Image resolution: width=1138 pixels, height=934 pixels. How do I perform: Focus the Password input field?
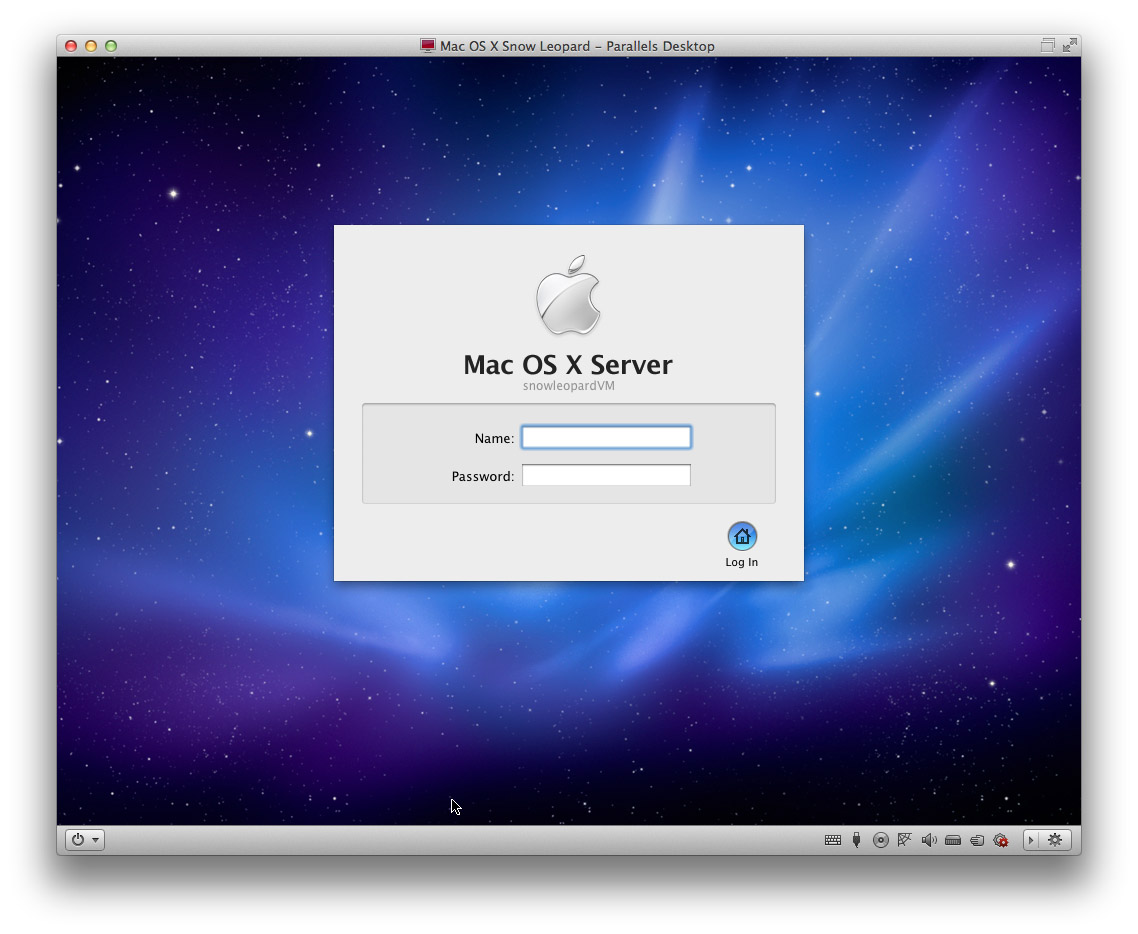606,475
